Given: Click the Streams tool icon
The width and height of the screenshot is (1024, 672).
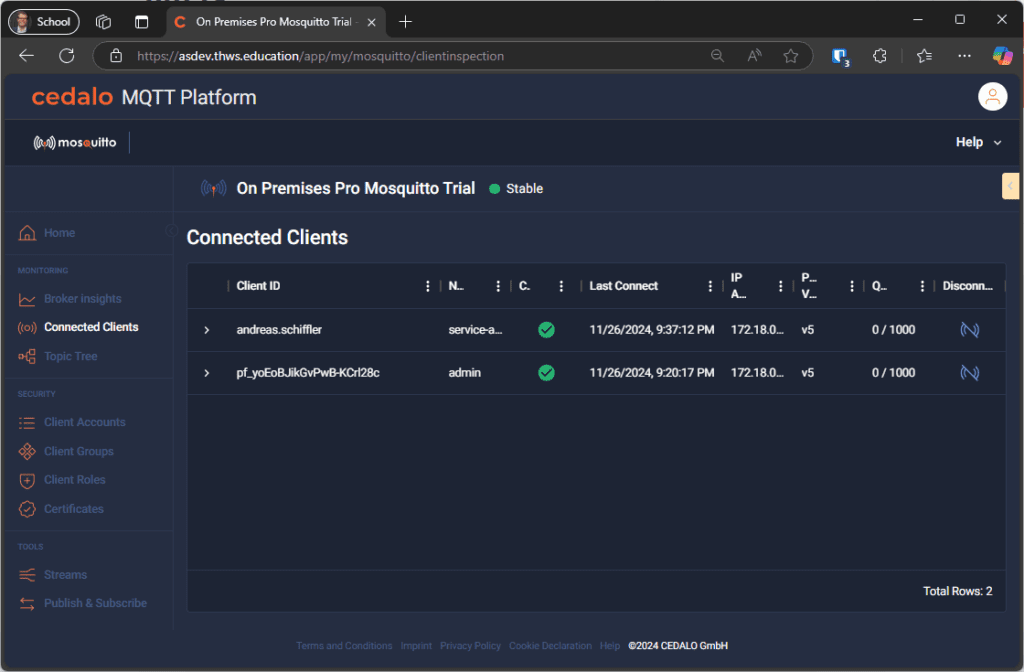Looking at the screenshot, I should (x=28, y=574).
